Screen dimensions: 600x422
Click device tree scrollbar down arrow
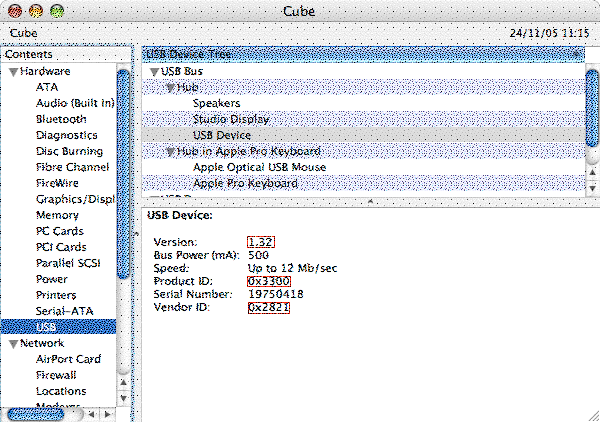point(592,188)
